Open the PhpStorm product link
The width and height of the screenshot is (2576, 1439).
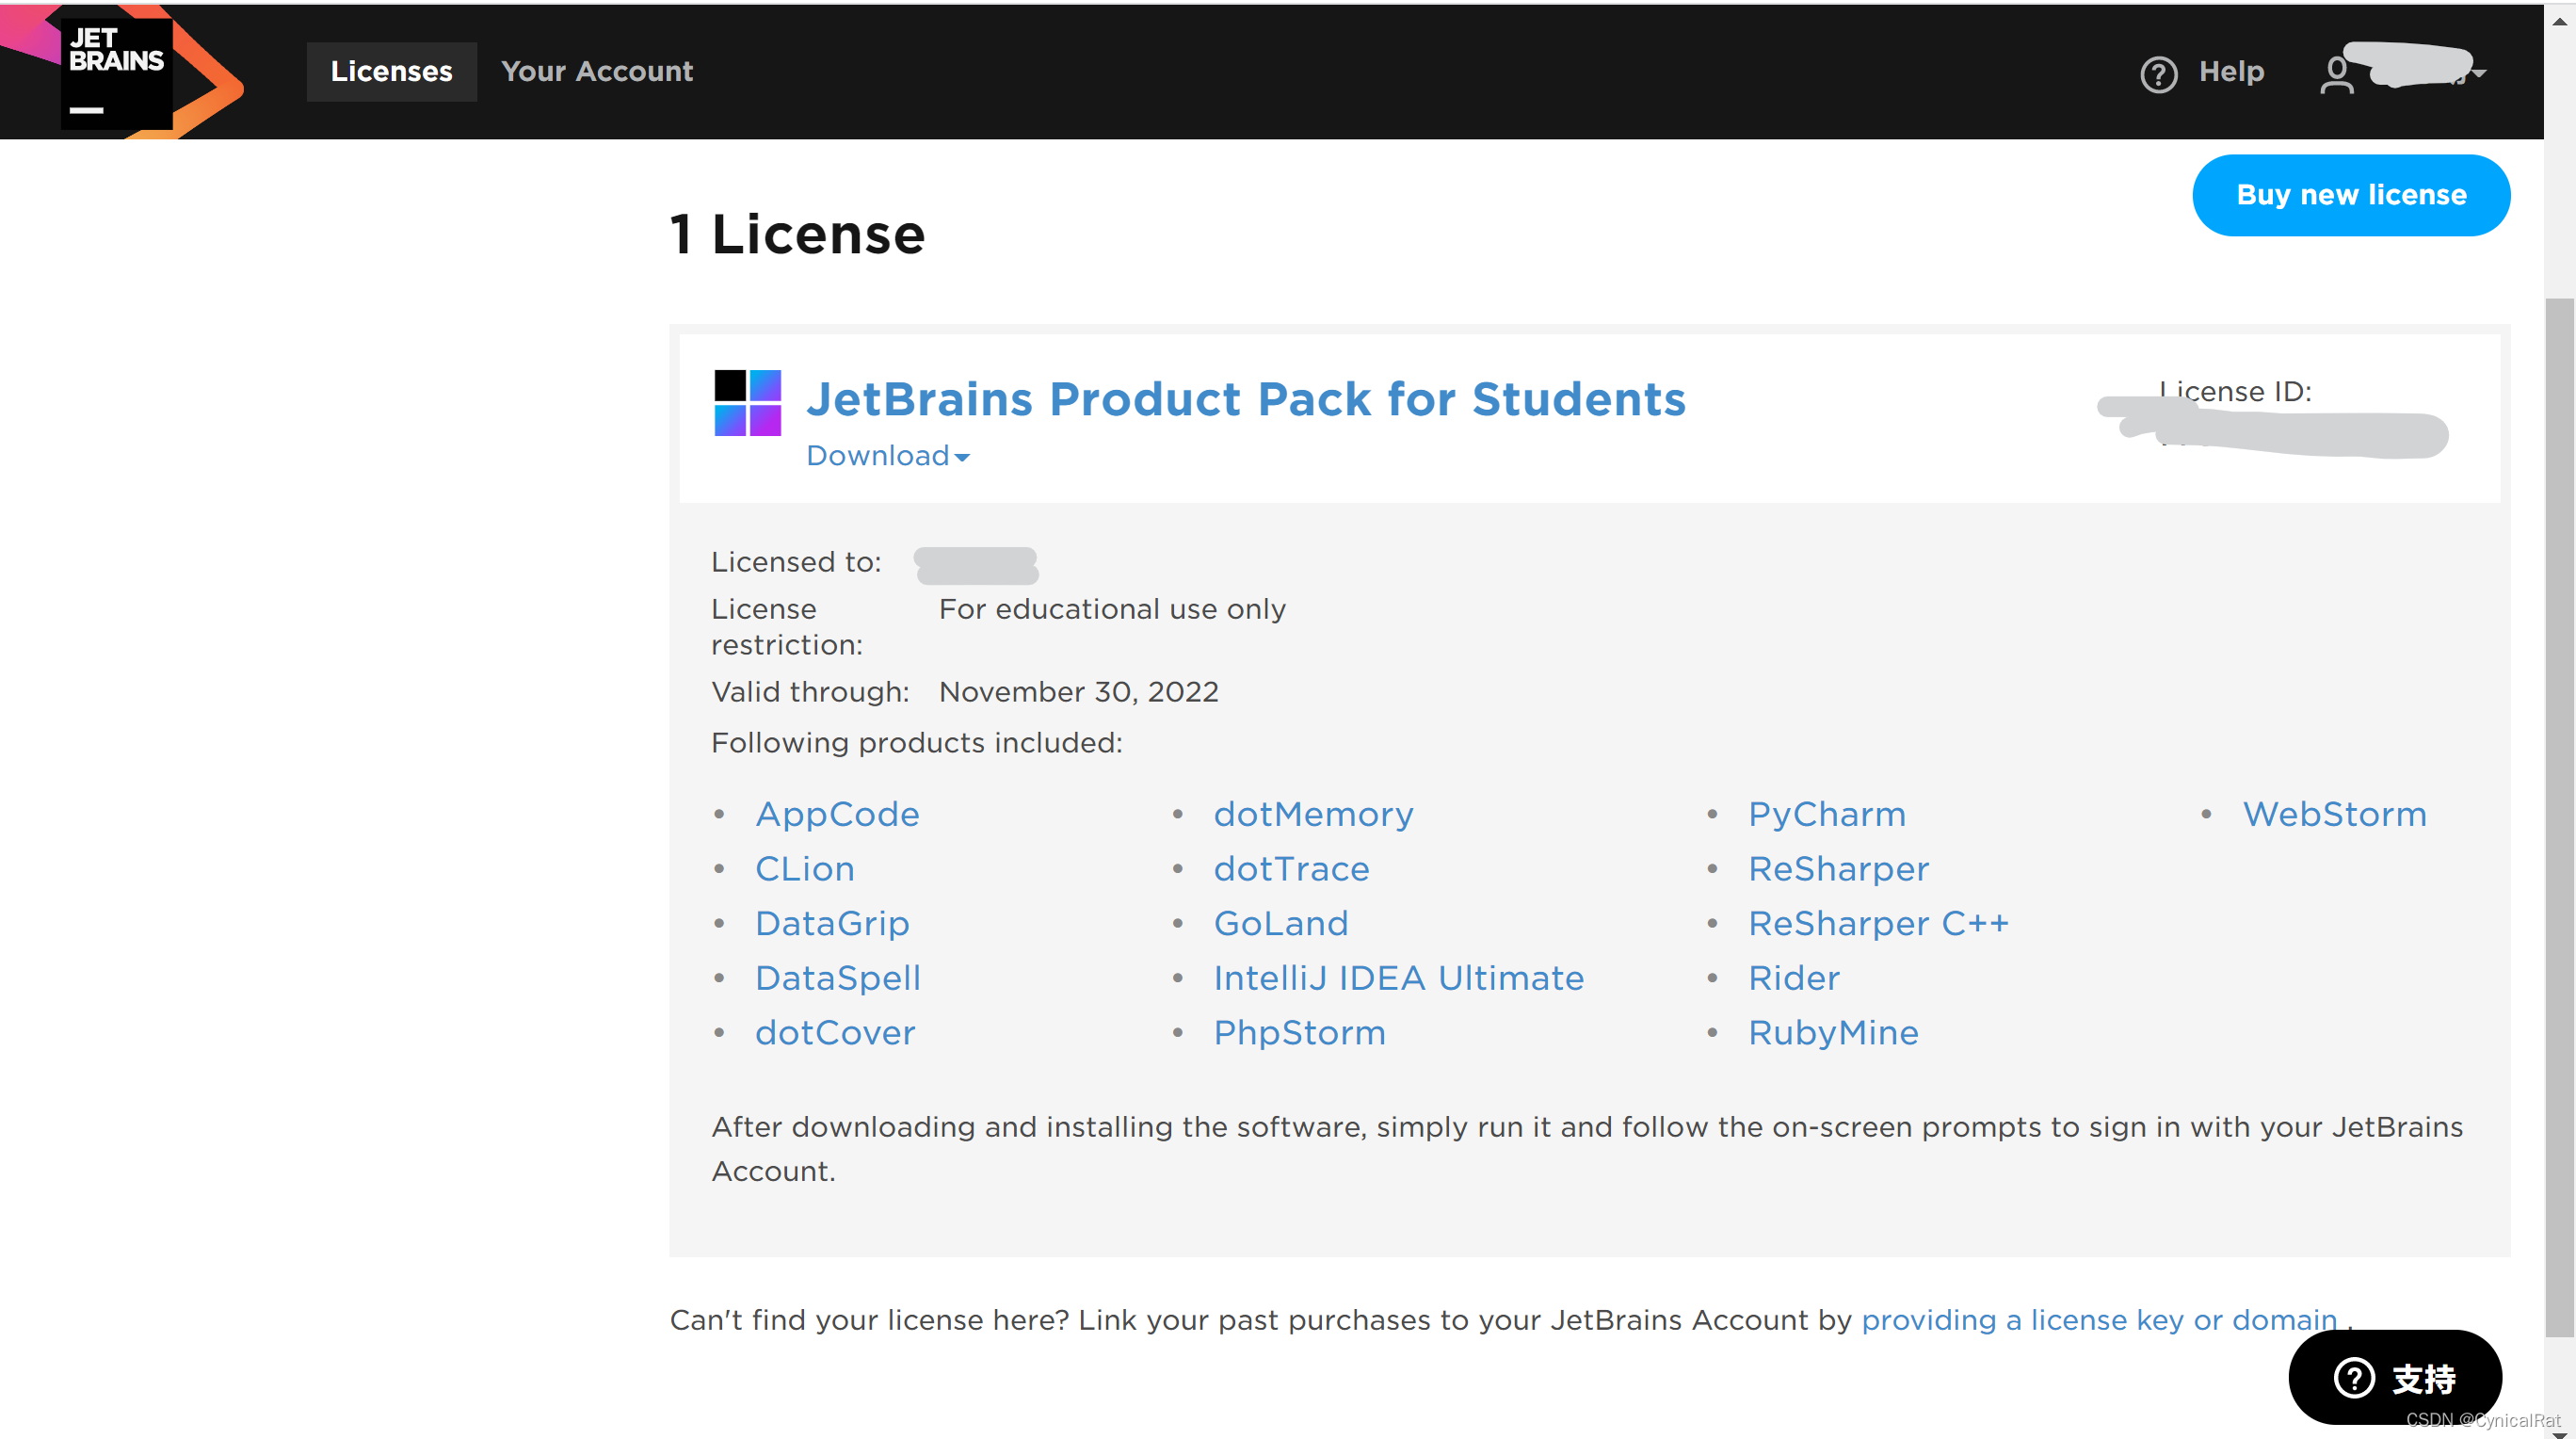[1299, 1032]
